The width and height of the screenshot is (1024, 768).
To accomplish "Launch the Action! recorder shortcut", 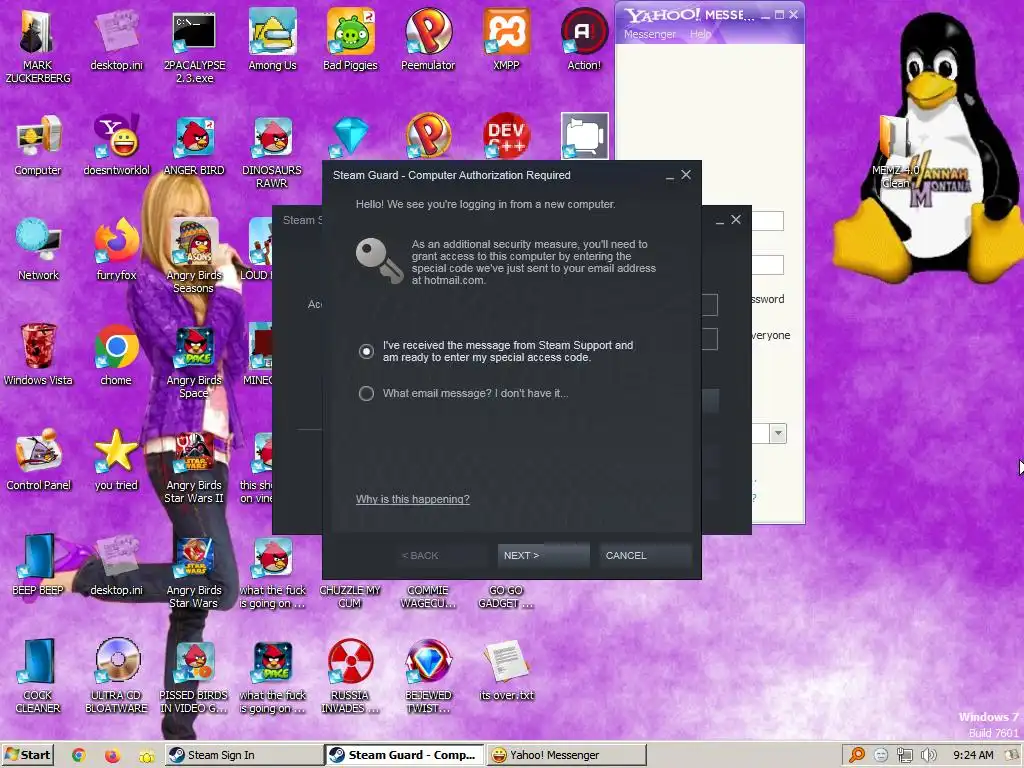I will pos(584,39).
